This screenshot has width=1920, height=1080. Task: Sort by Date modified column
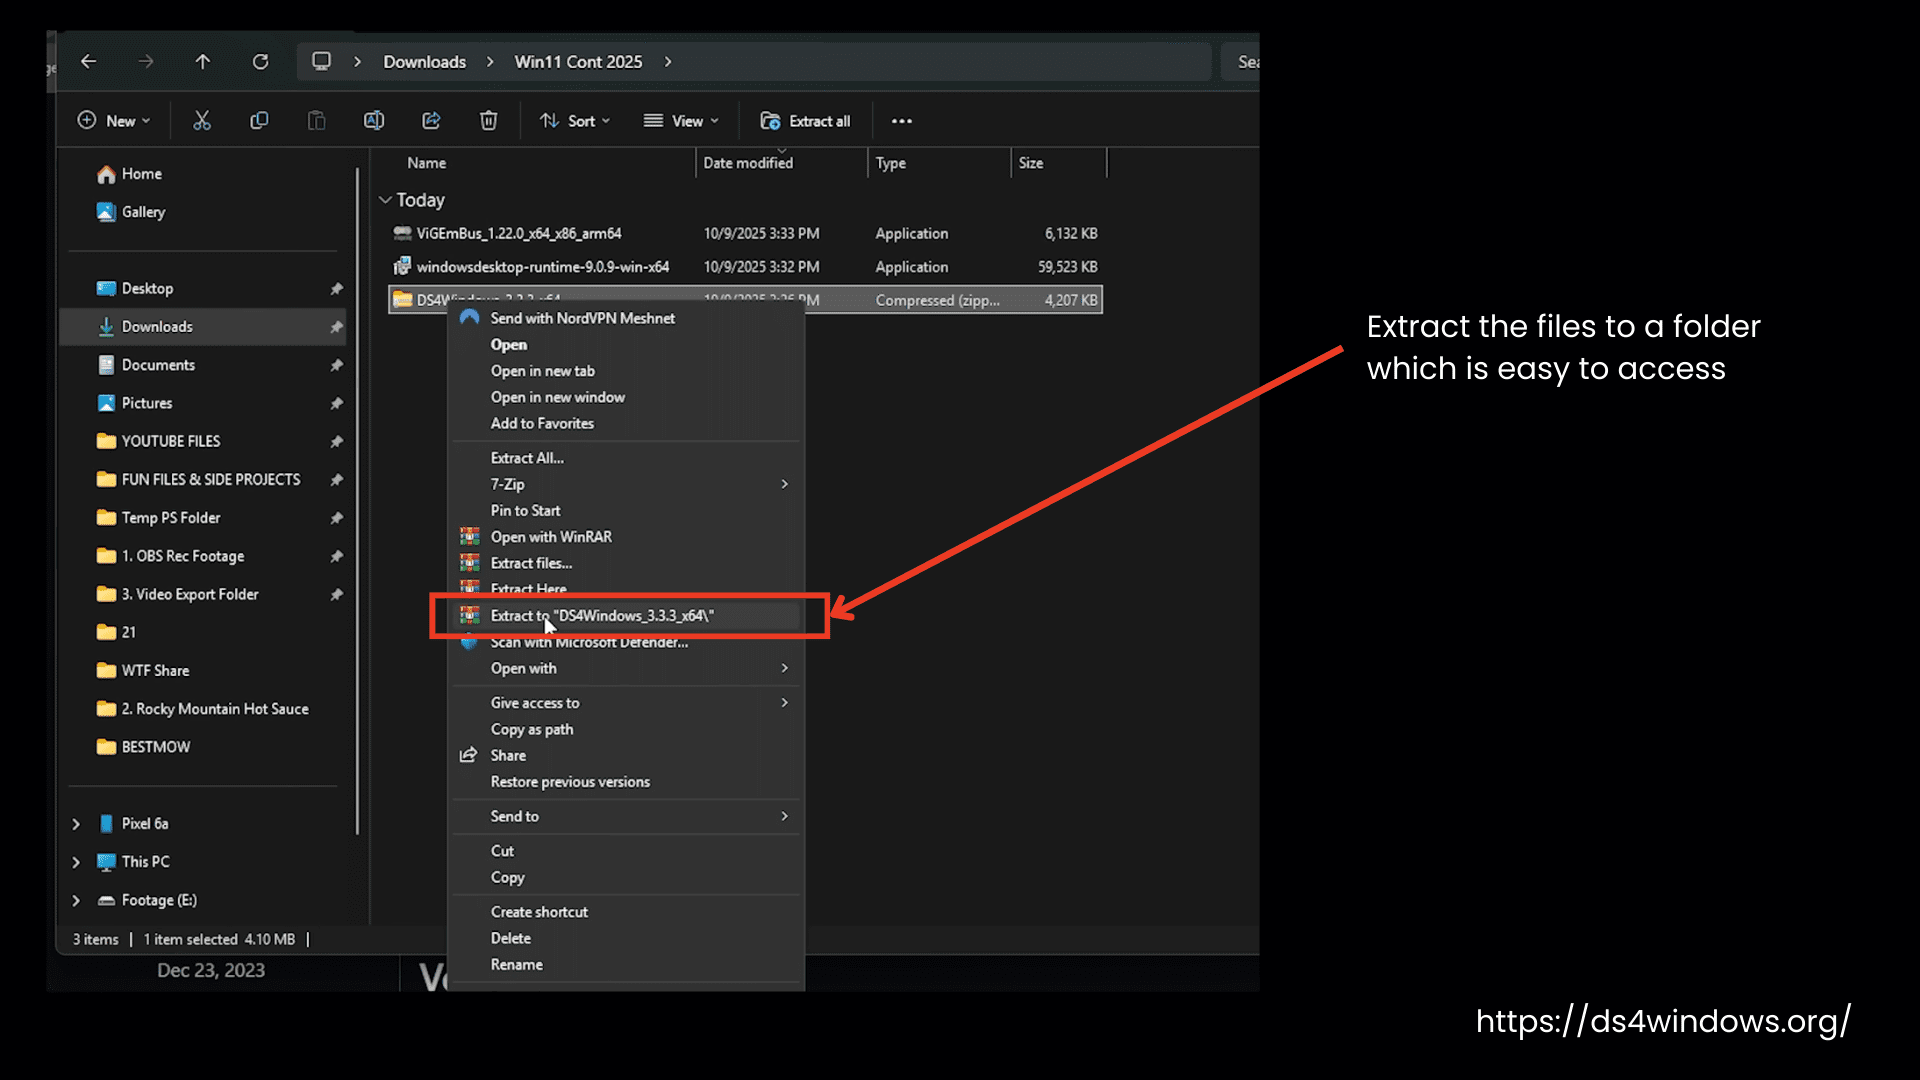(x=748, y=163)
